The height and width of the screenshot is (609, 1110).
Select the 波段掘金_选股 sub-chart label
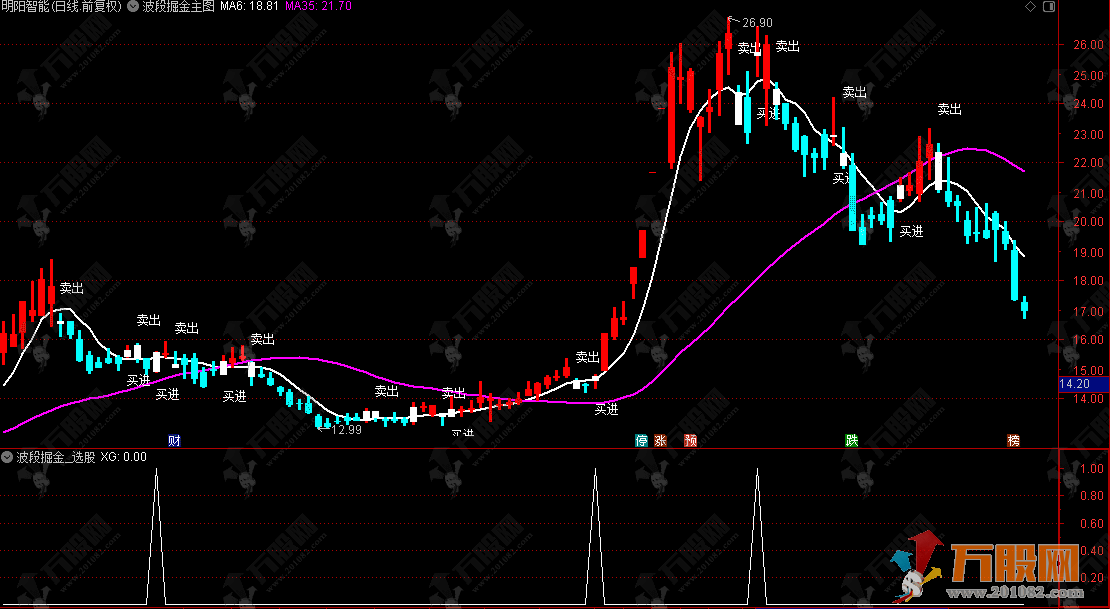[56, 457]
